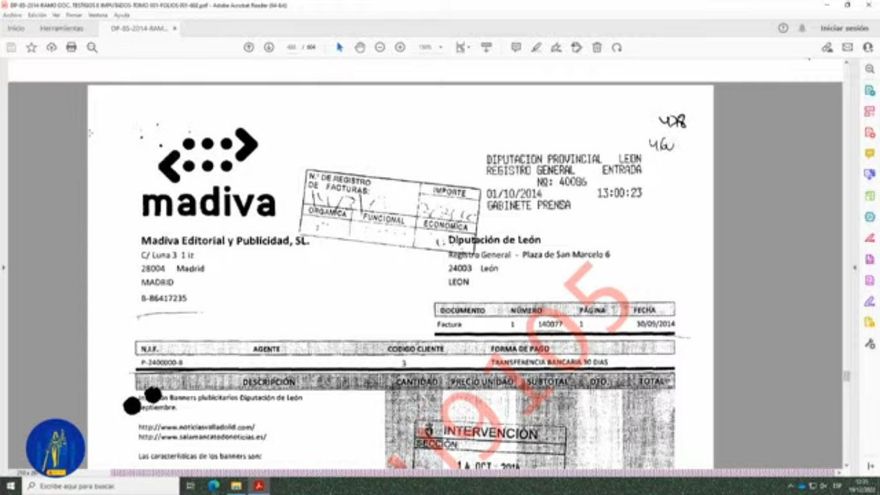Click the noticiasvalladolid.com link in the document
The image size is (880, 495).
196,427
